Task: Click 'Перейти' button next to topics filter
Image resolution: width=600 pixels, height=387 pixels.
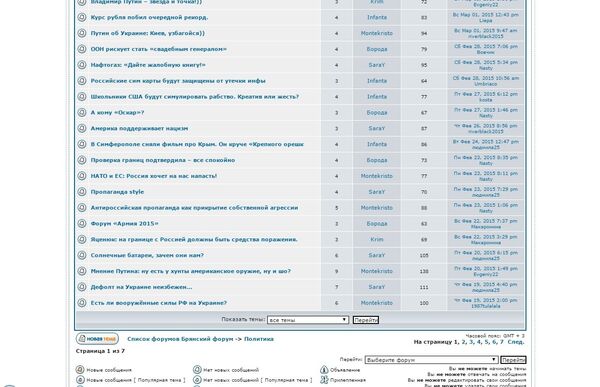Action: coord(366,320)
